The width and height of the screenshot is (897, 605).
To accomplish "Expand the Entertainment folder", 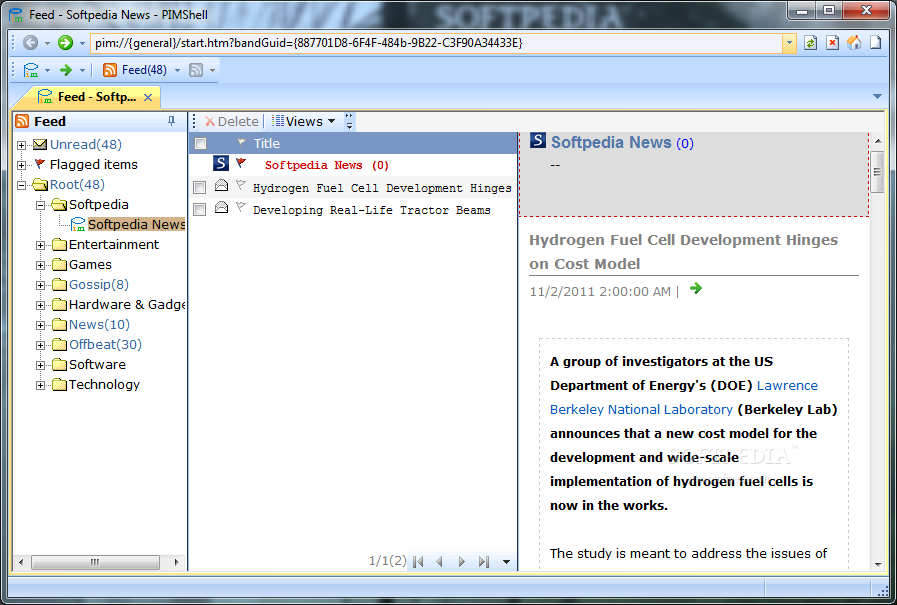I will pyautogui.click(x=41, y=245).
